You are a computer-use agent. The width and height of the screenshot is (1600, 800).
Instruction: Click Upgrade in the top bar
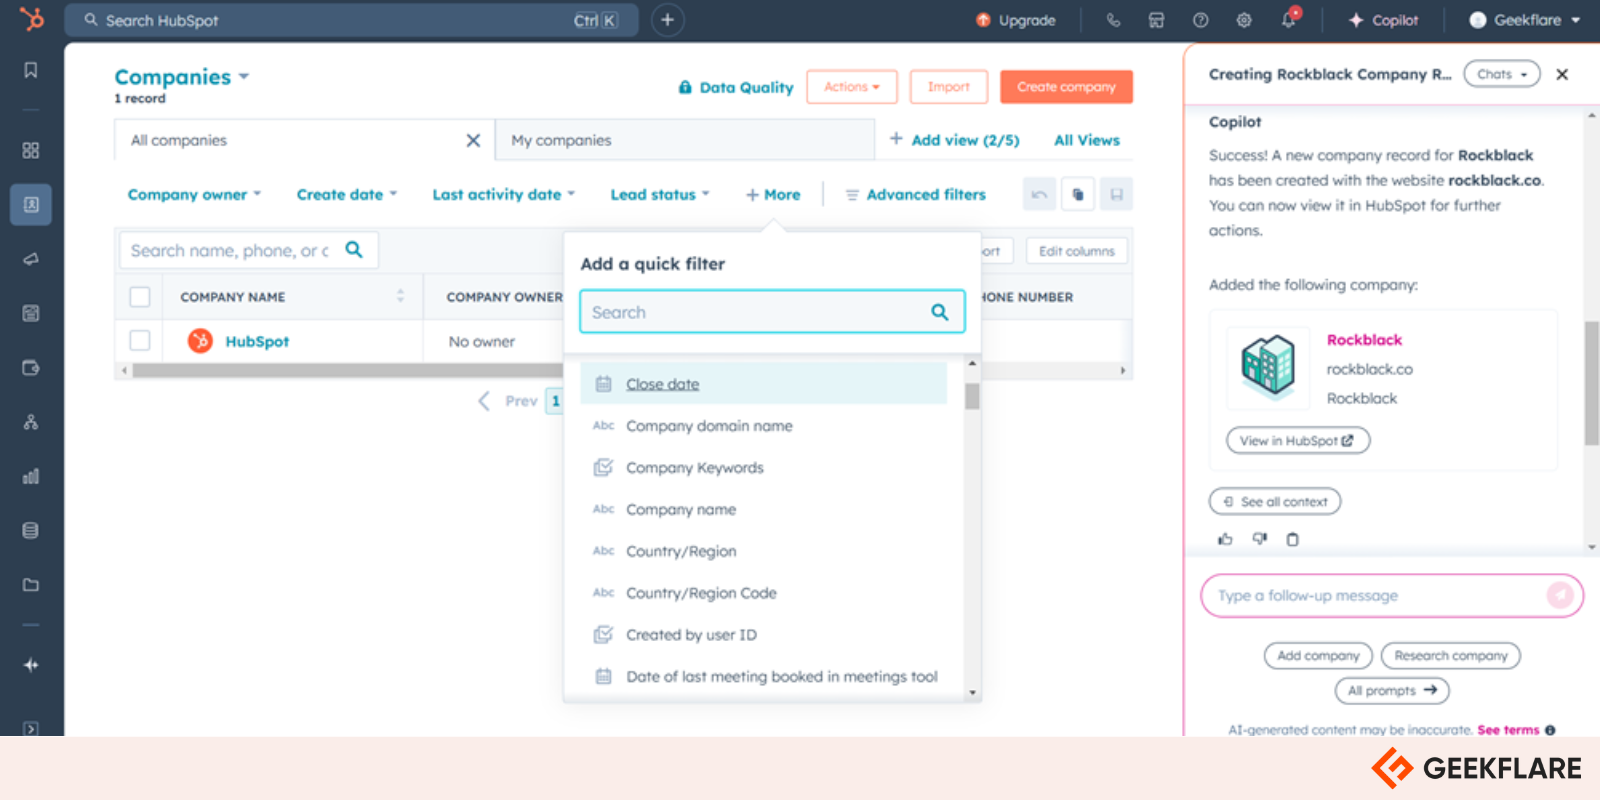coord(1016,20)
